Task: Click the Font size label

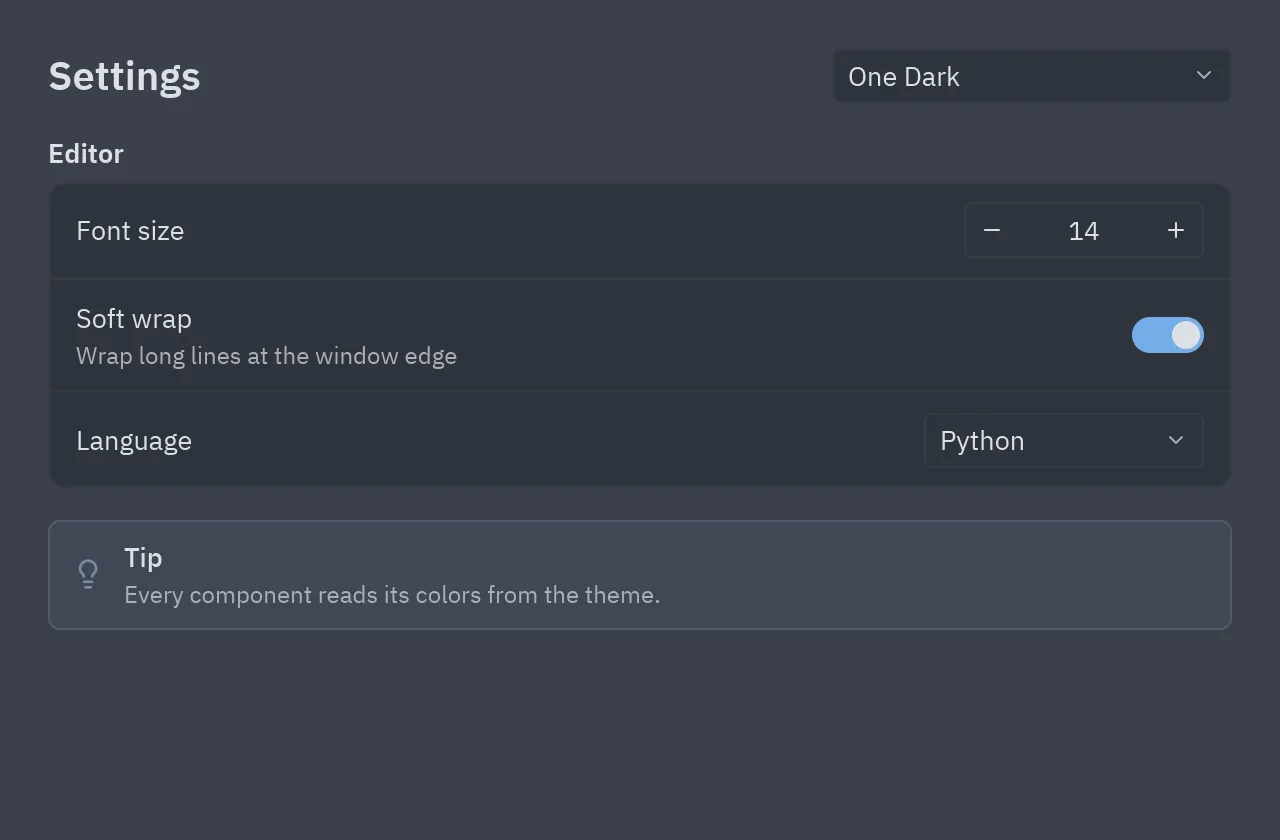Action: pos(130,231)
